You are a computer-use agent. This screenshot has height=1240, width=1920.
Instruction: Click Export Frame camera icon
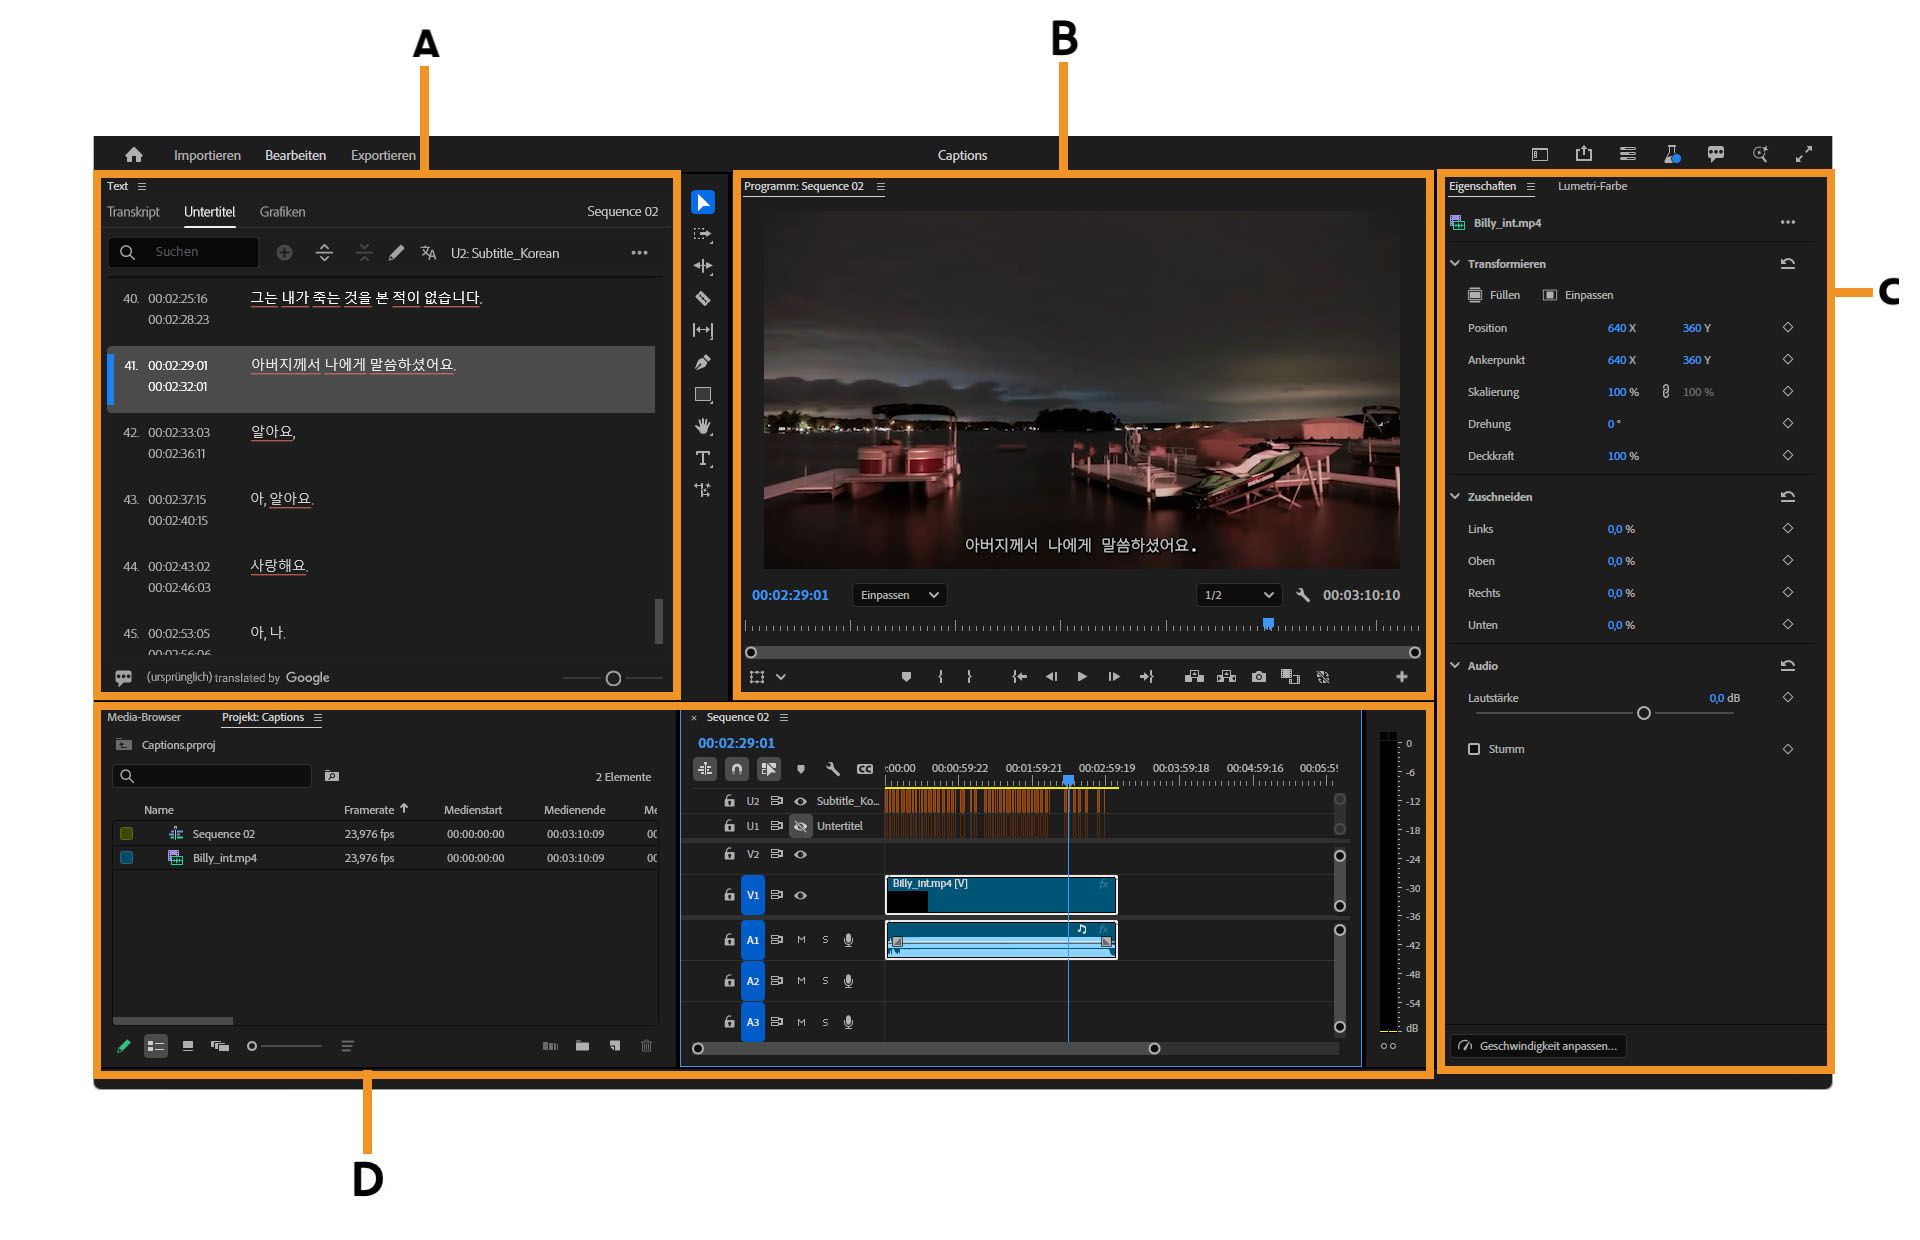pos(1258,677)
